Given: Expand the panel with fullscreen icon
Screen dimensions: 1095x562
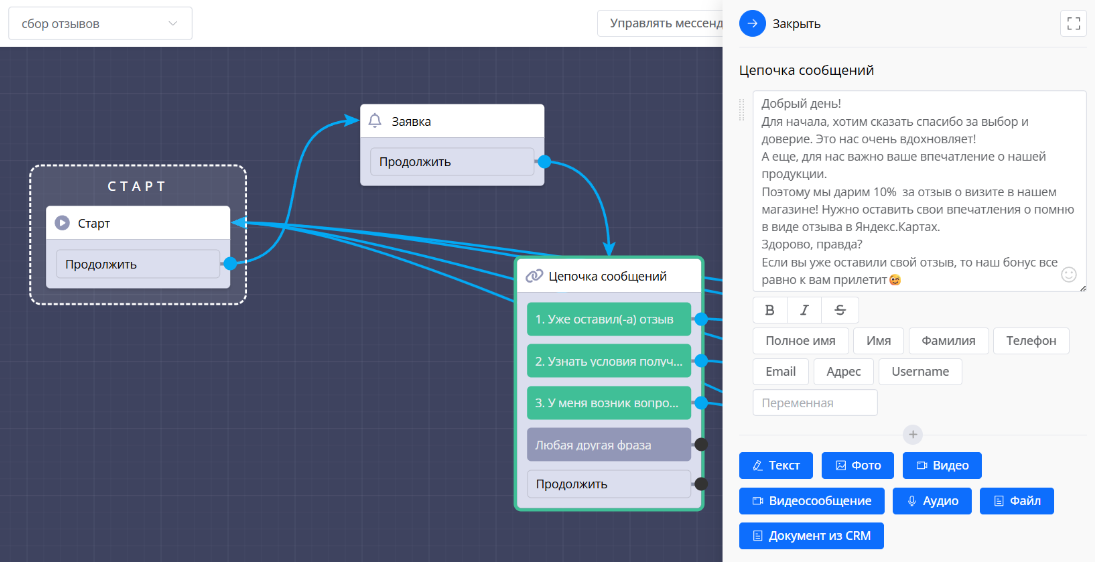Looking at the screenshot, I should (x=1073, y=24).
